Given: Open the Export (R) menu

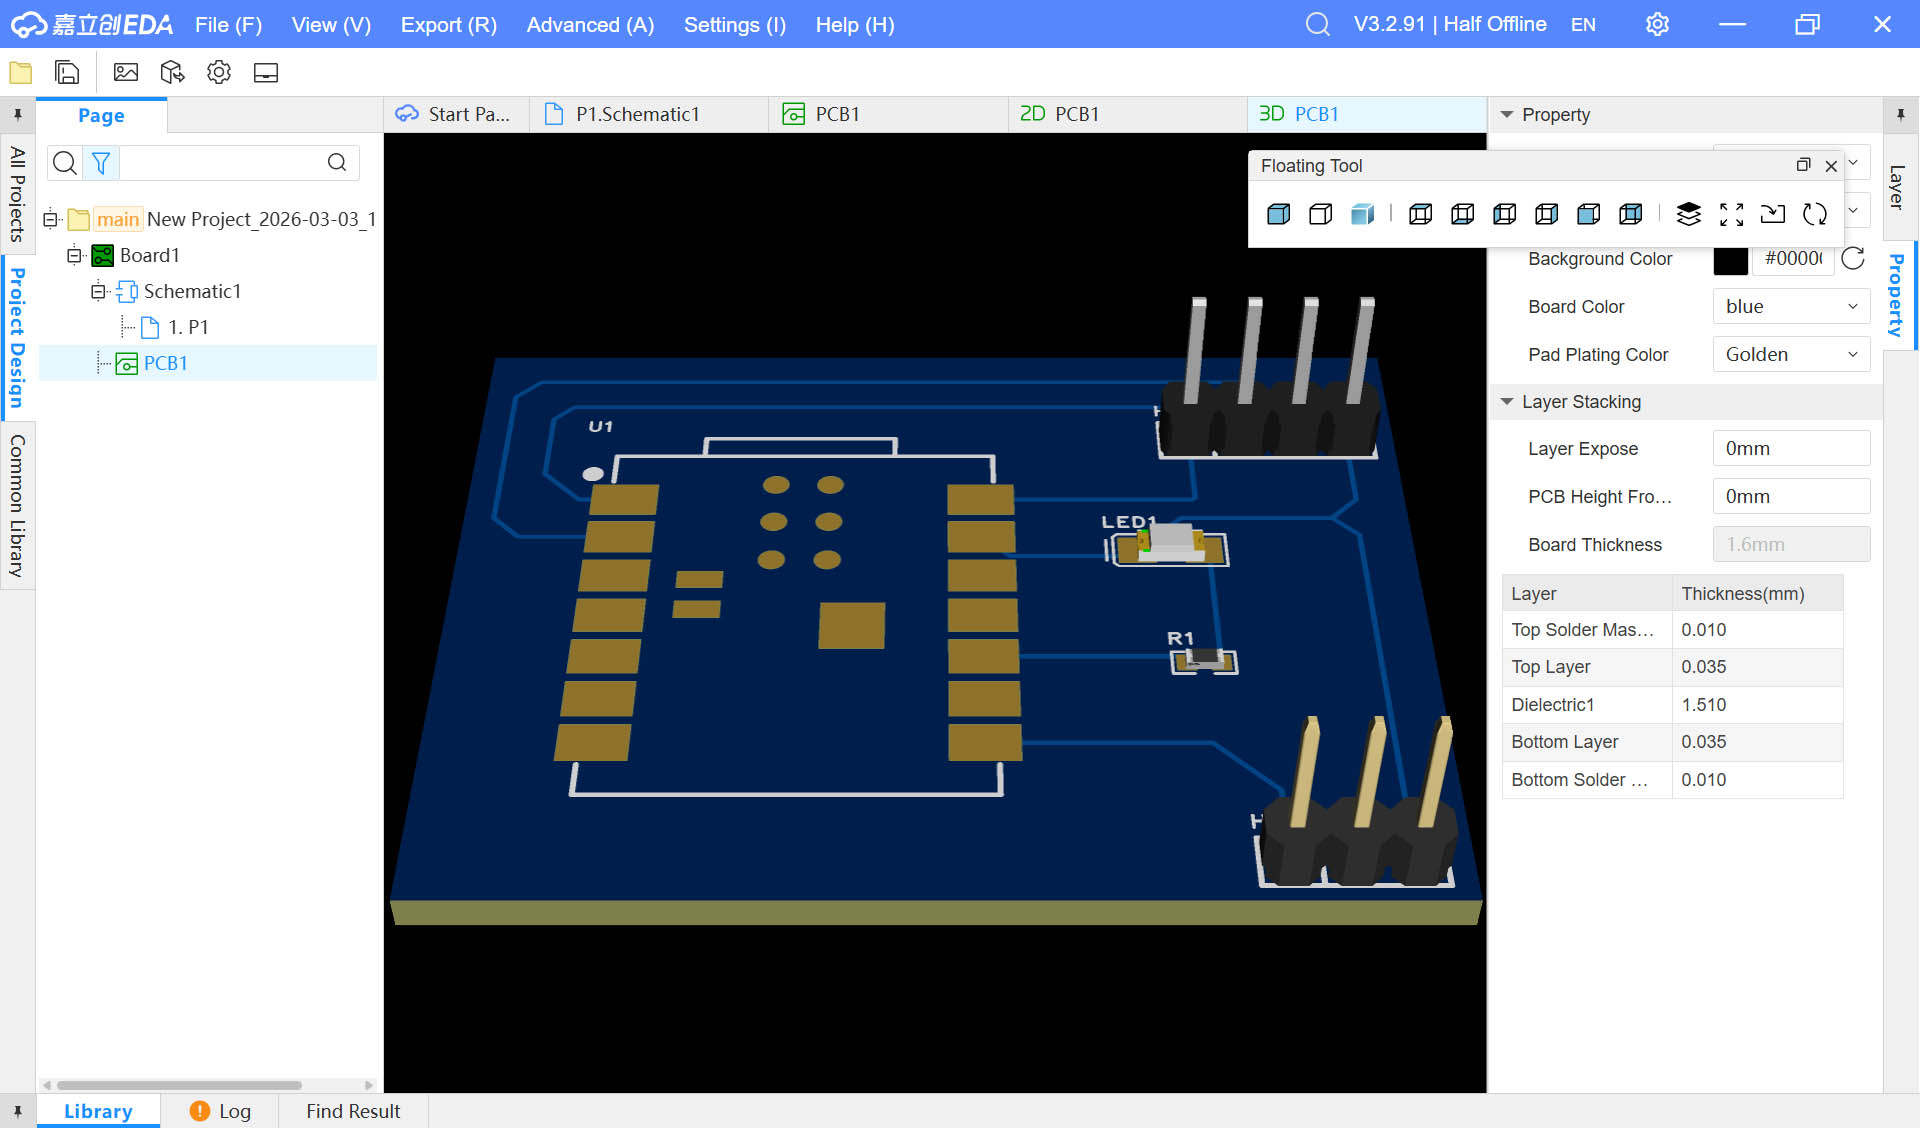Looking at the screenshot, I should (x=448, y=24).
